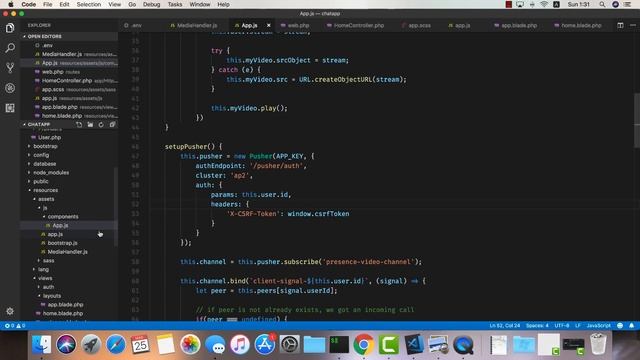The image size is (640, 360).
Task: Open the File menu
Action: 48,4
